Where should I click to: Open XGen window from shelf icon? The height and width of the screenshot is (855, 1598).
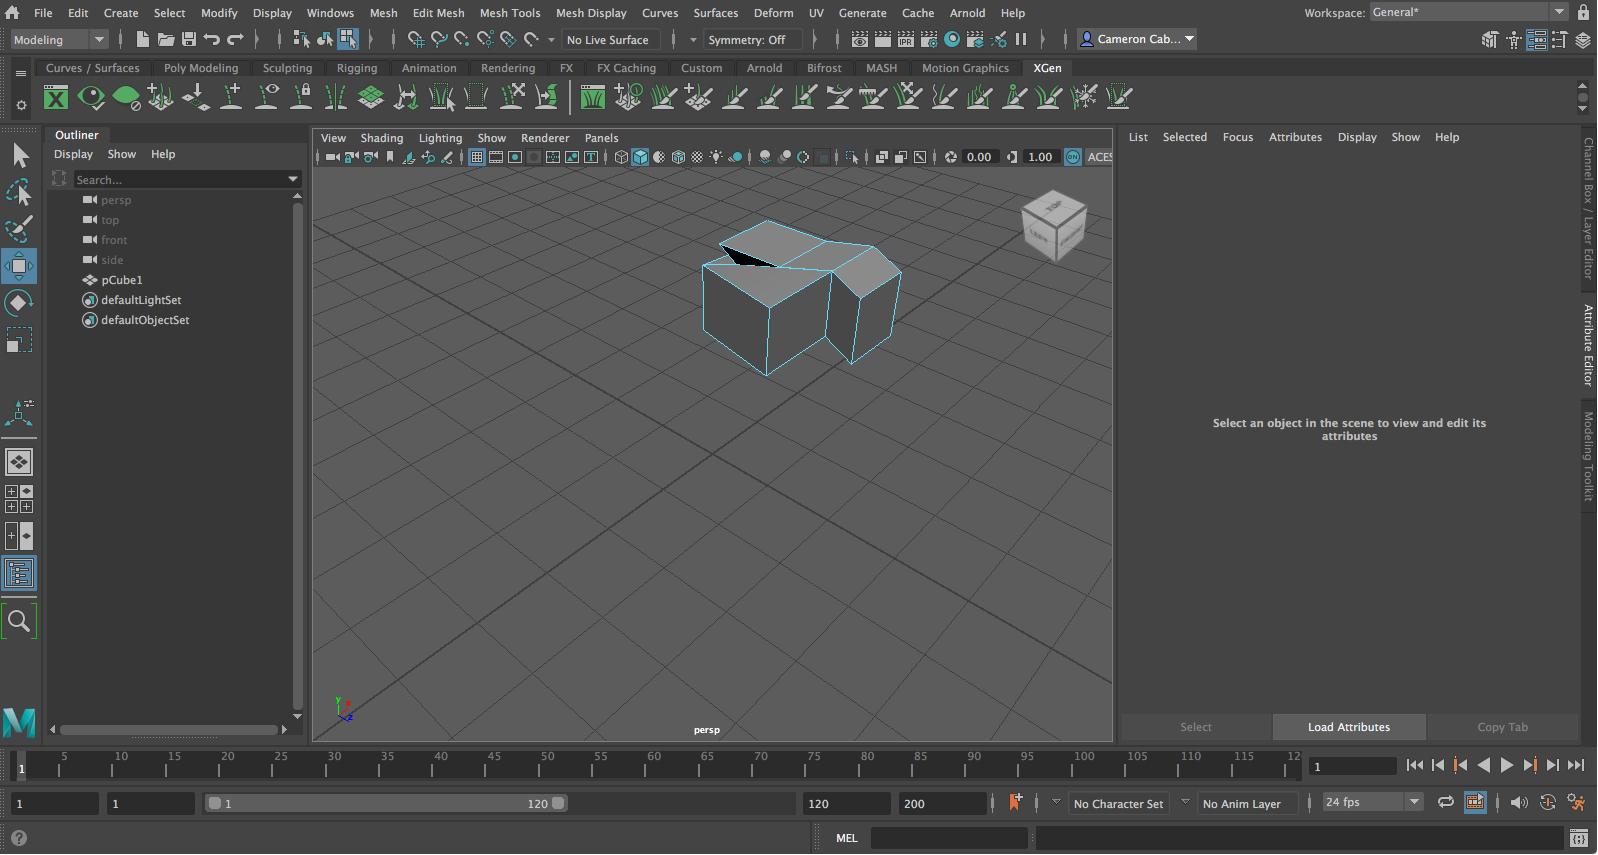(56, 97)
